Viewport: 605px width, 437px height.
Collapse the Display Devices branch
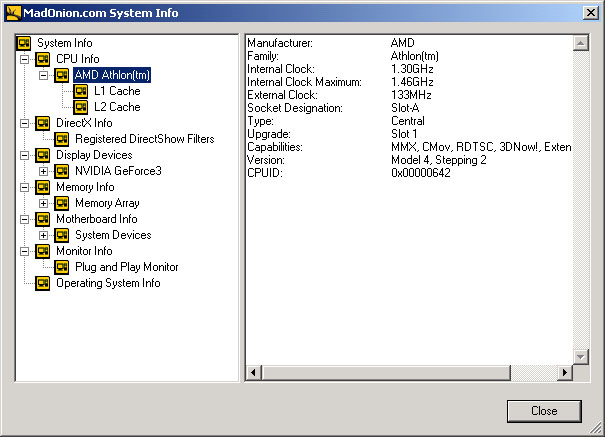tap(24, 155)
